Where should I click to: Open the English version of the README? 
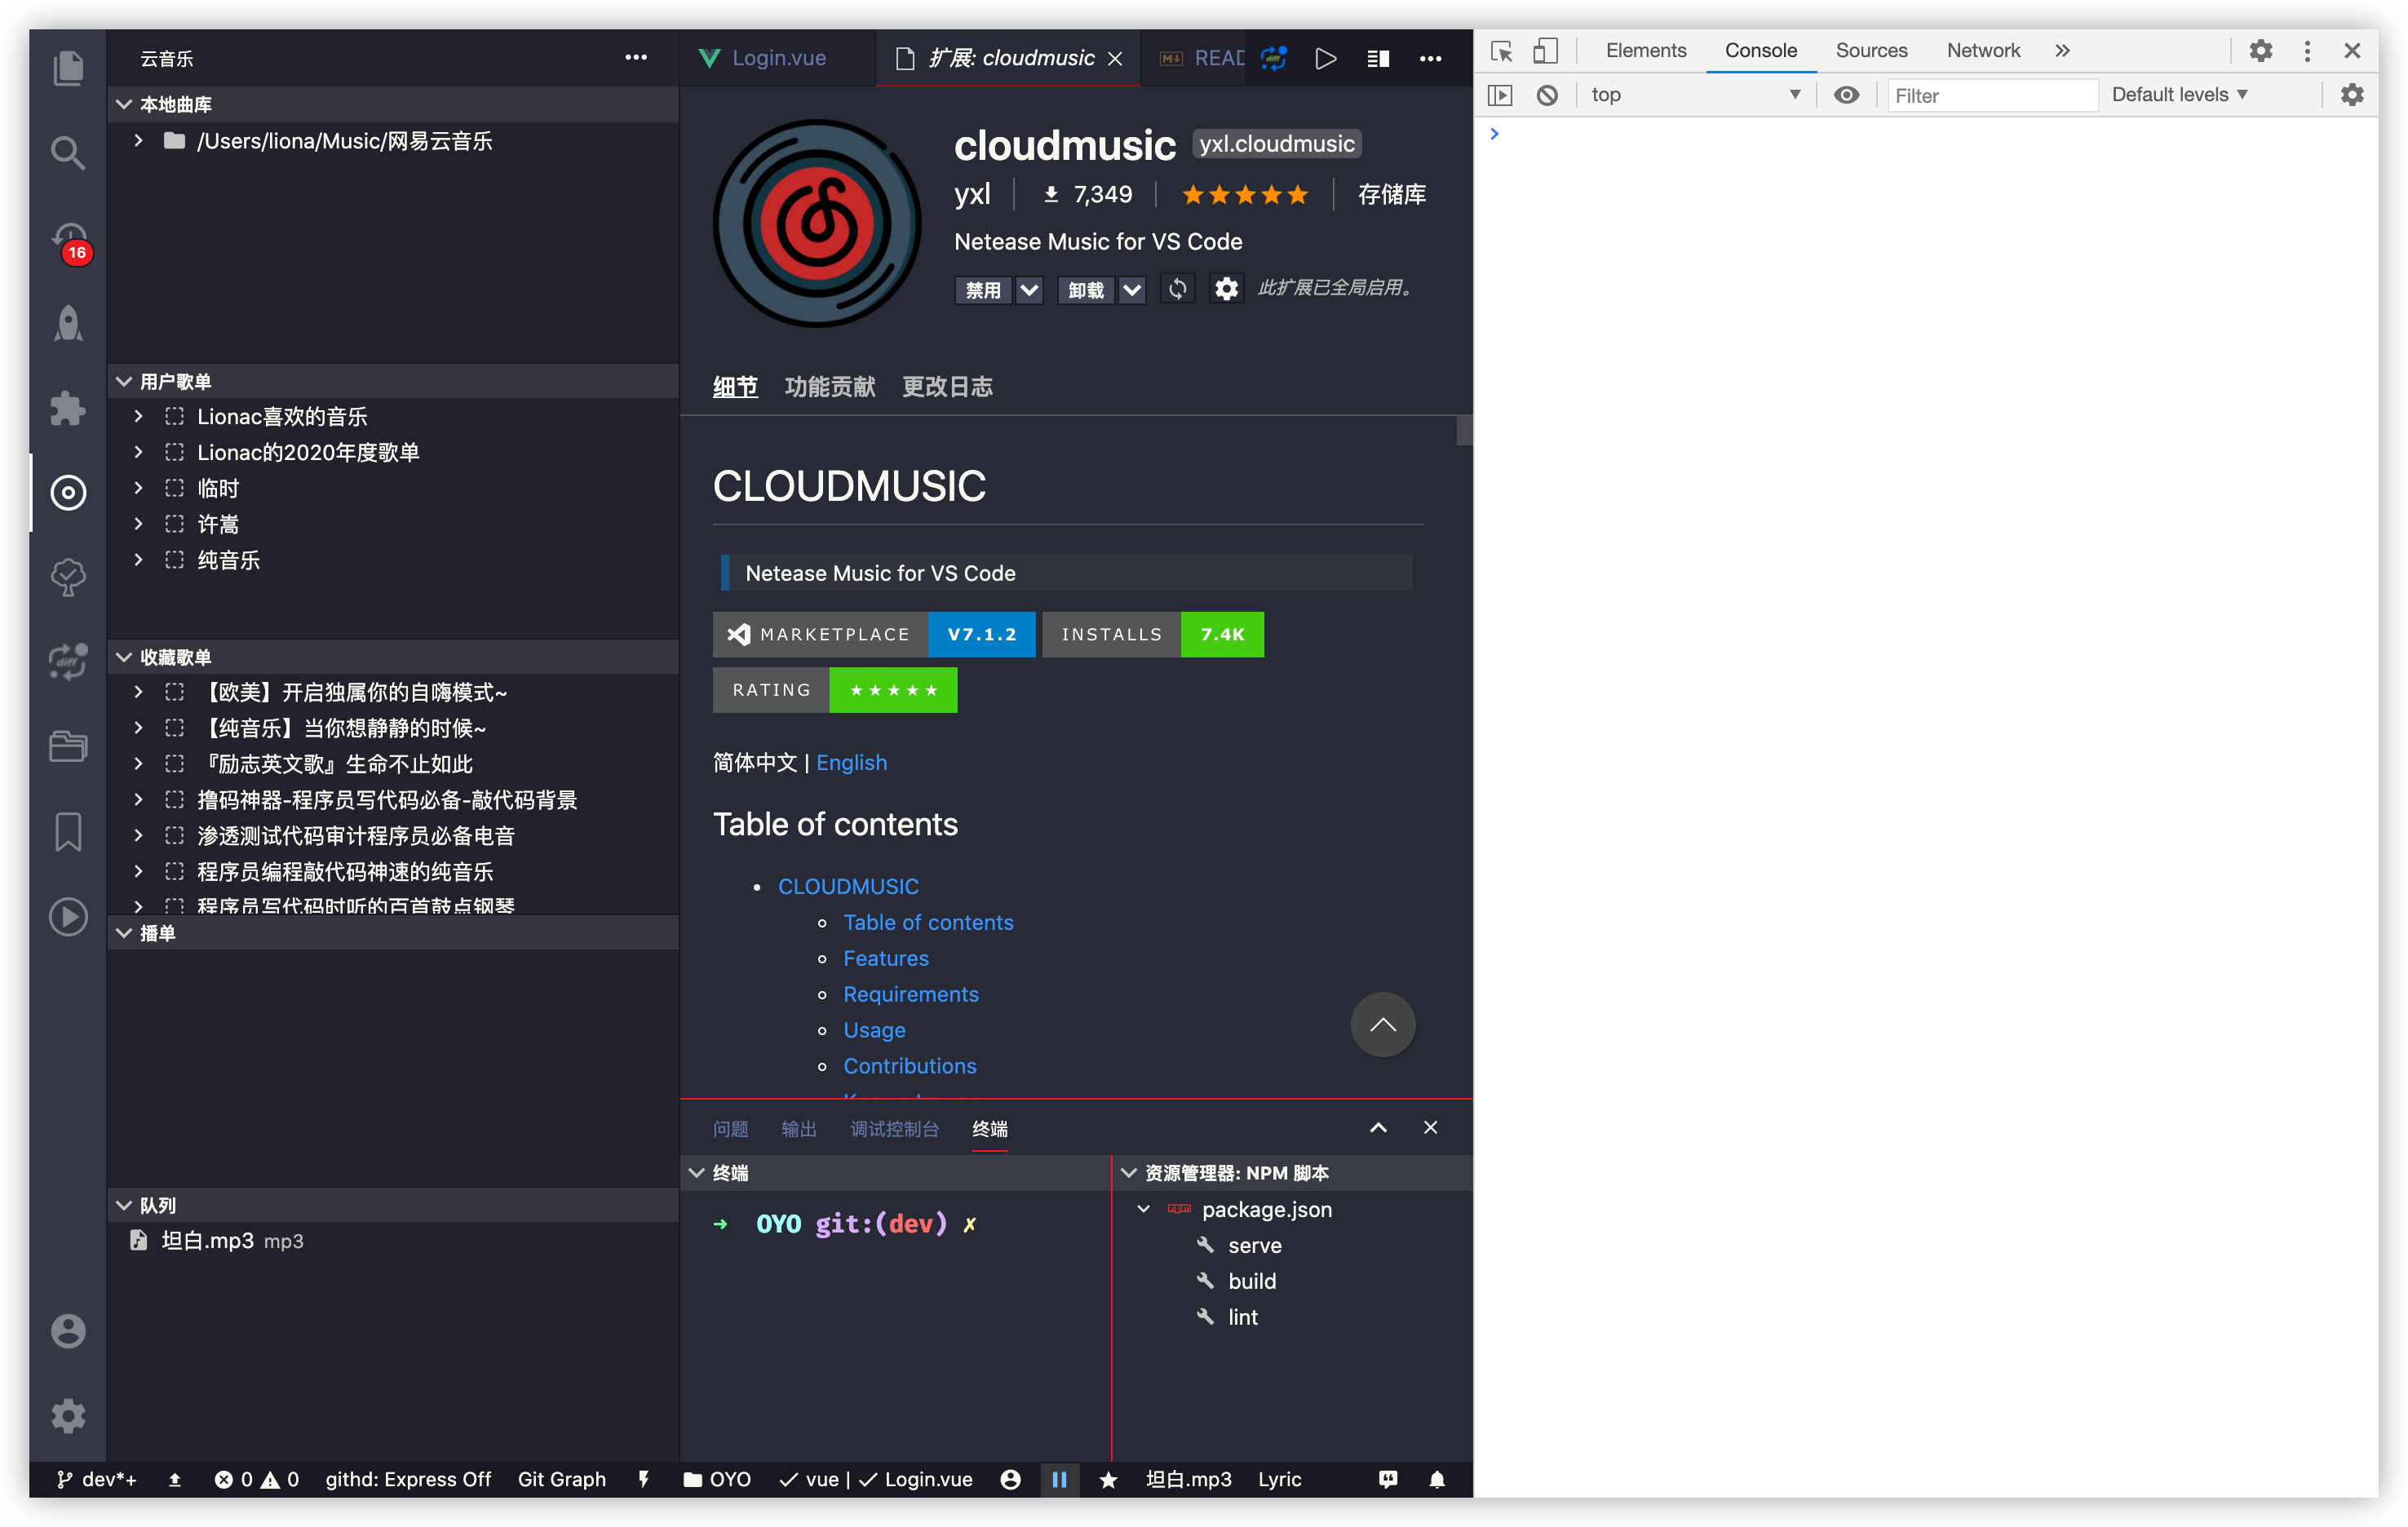852,762
